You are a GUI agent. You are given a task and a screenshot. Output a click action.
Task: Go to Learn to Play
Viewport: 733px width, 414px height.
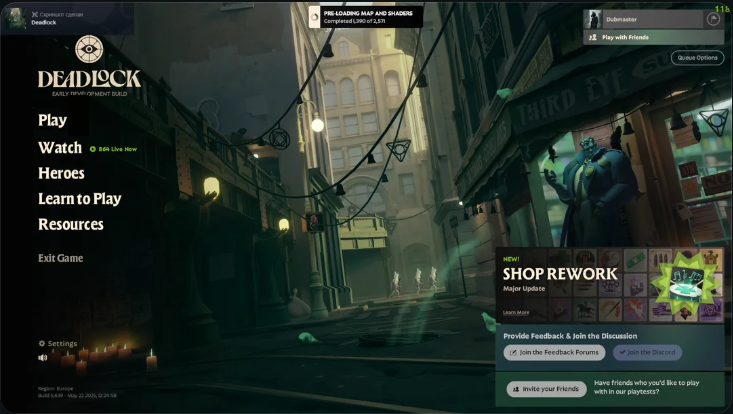(79, 199)
